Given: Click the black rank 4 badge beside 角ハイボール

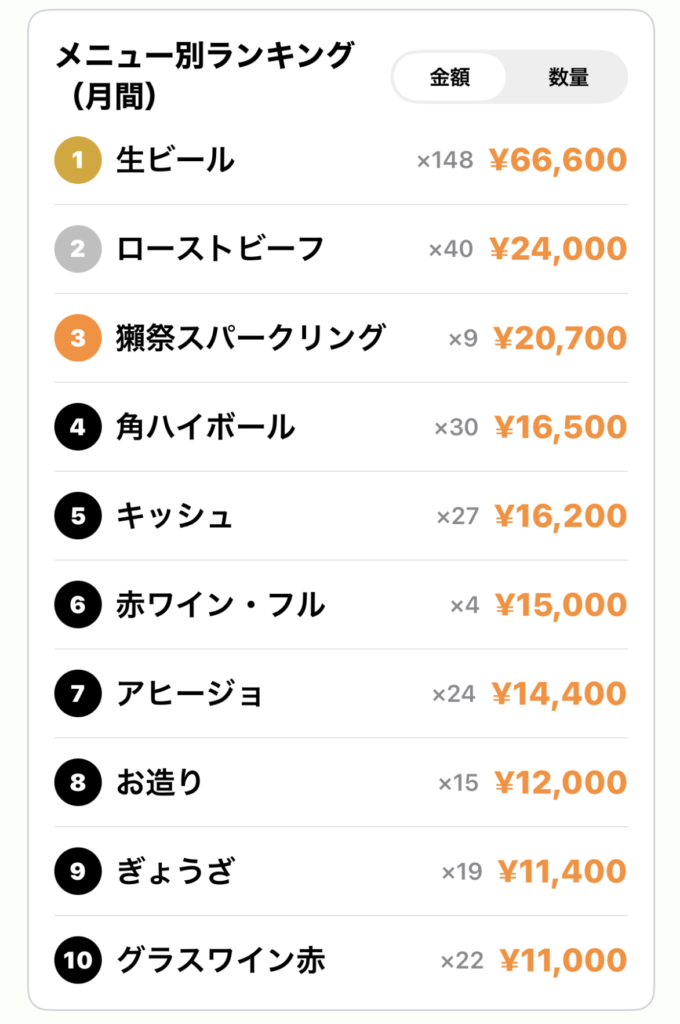Looking at the screenshot, I should [77, 427].
